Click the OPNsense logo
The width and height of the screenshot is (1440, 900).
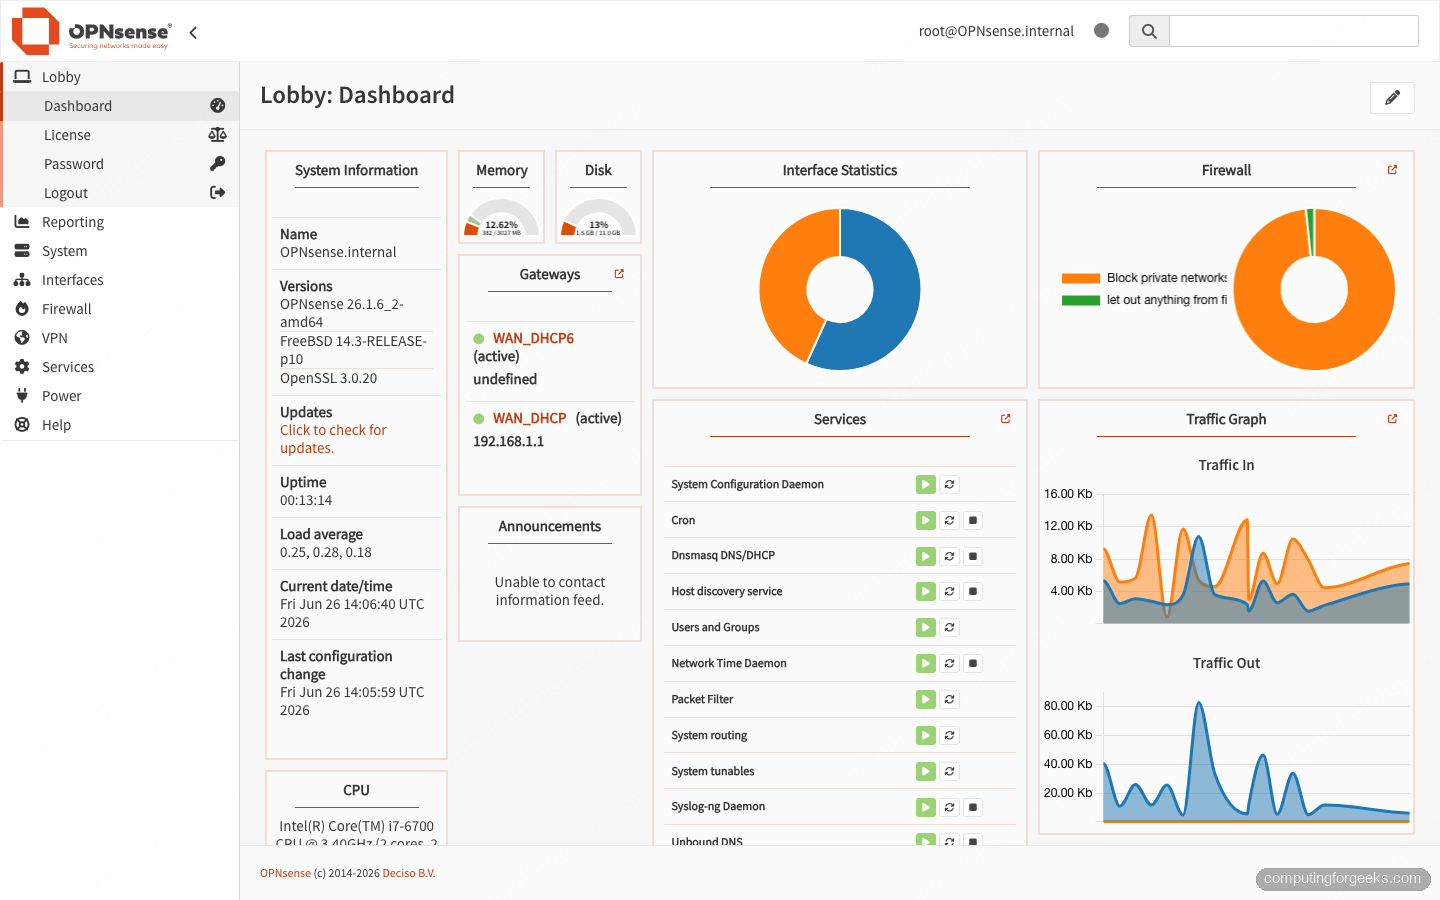(x=91, y=31)
